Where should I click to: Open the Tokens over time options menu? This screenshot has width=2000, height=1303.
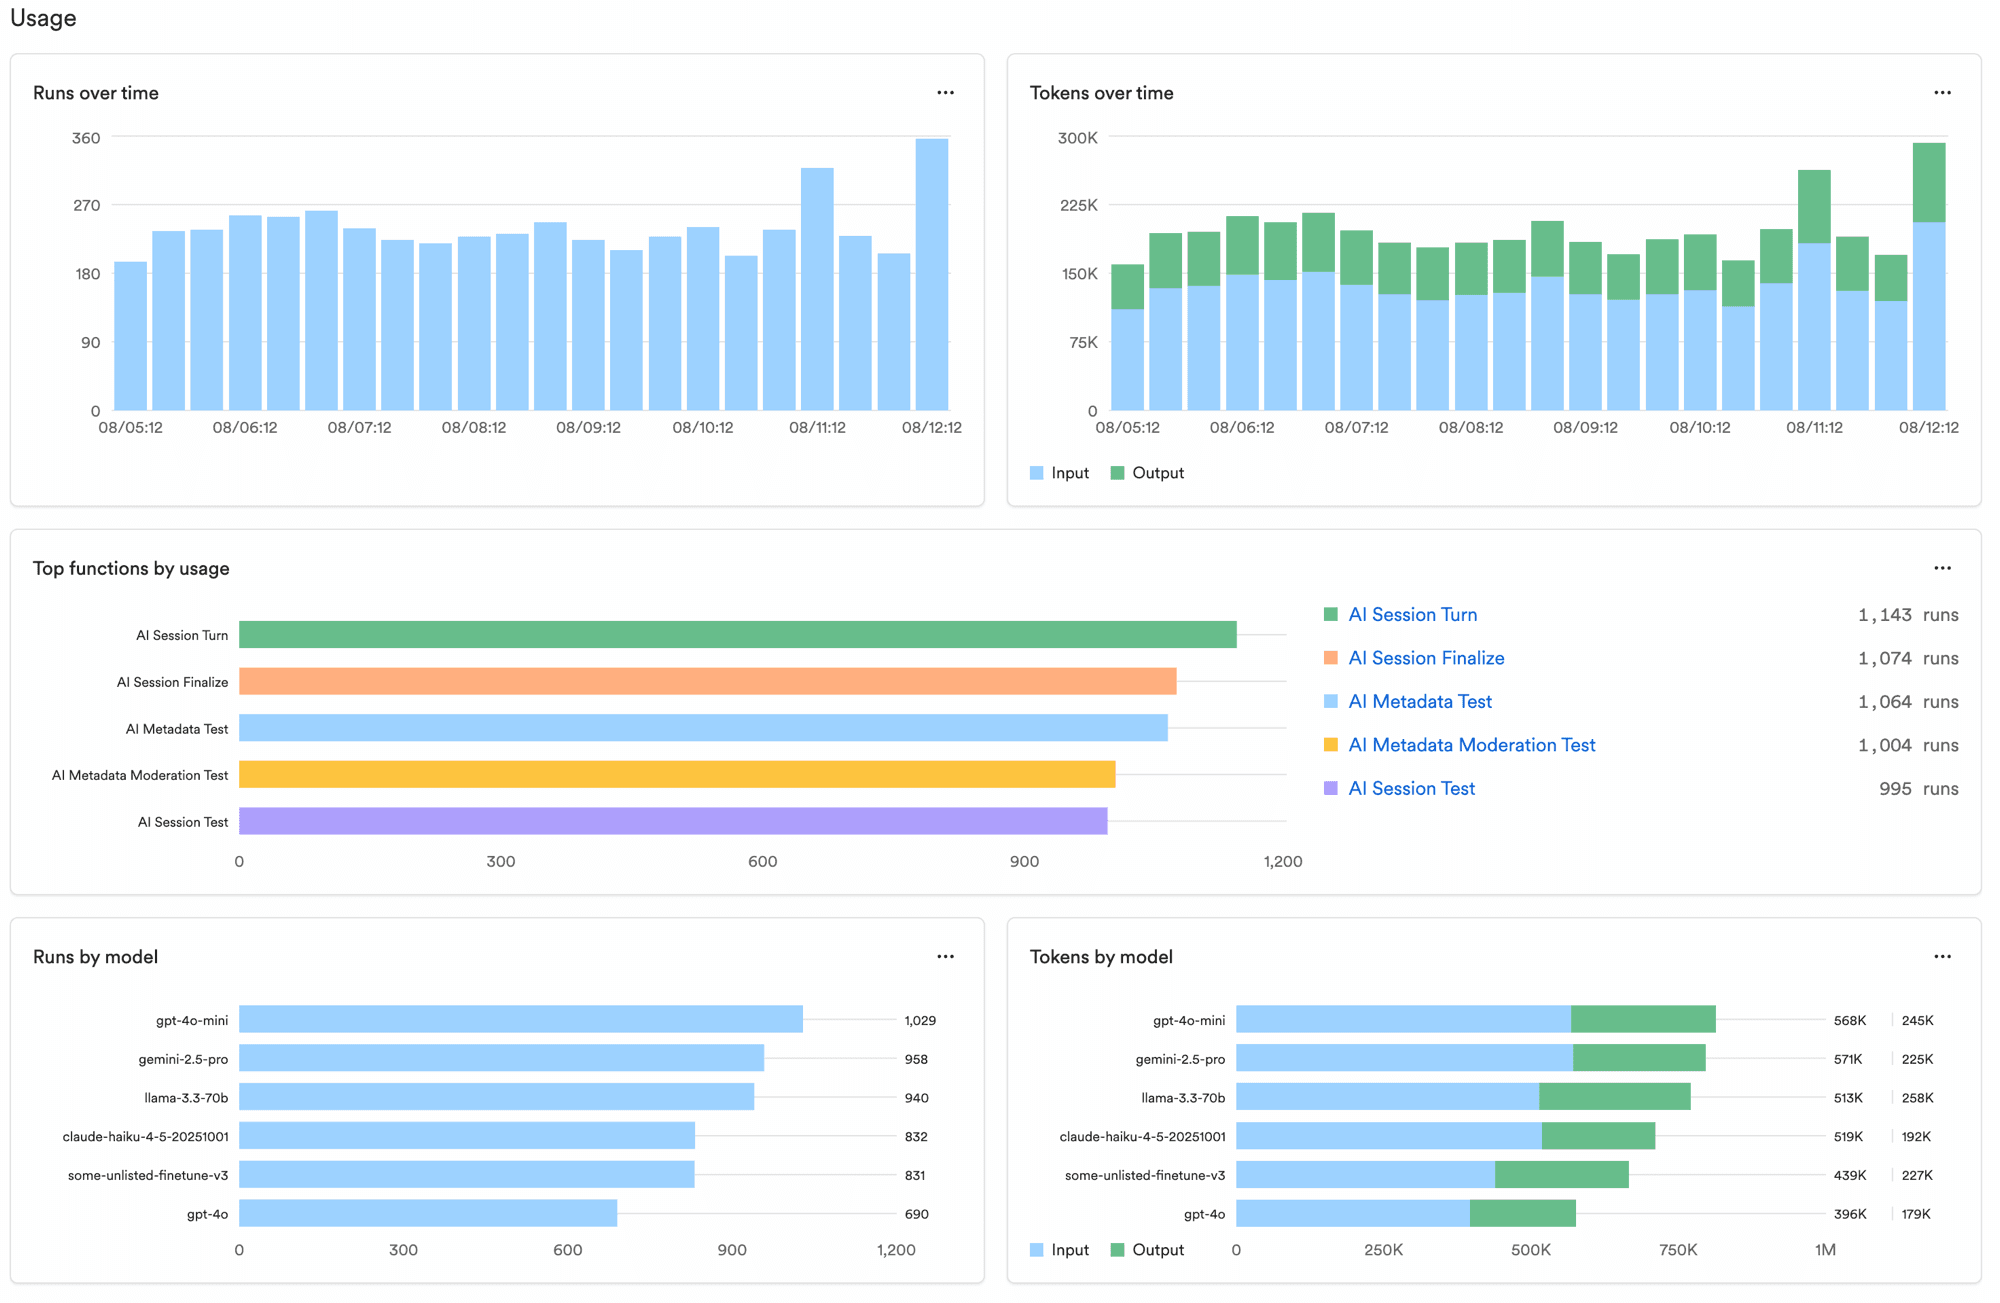[1942, 93]
